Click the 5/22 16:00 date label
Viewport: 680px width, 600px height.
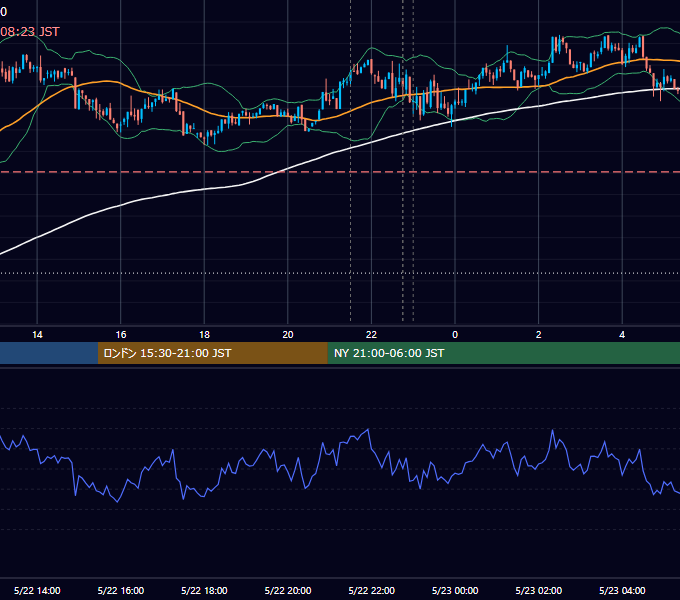point(121,590)
